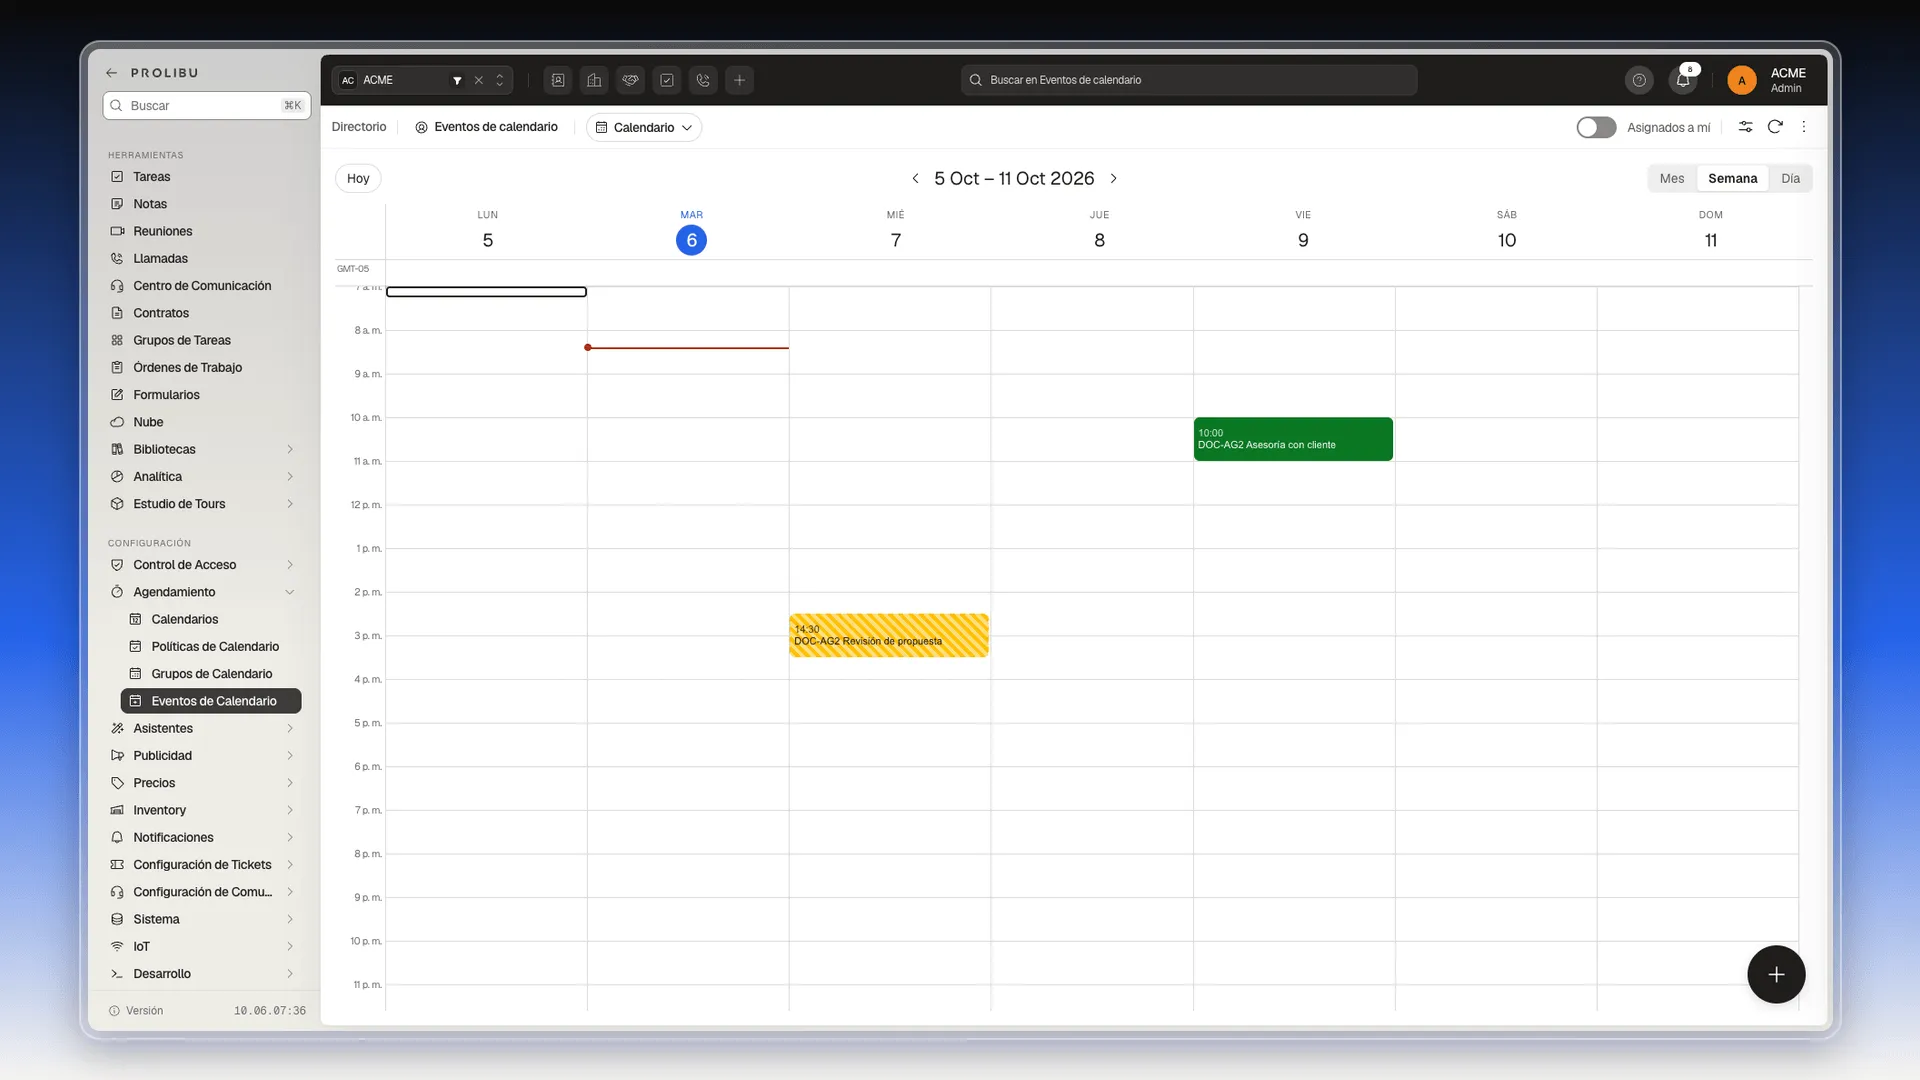This screenshot has width=1920, height=1080.
Task: Click the floating add event plus button
Action: [1776, 974]
